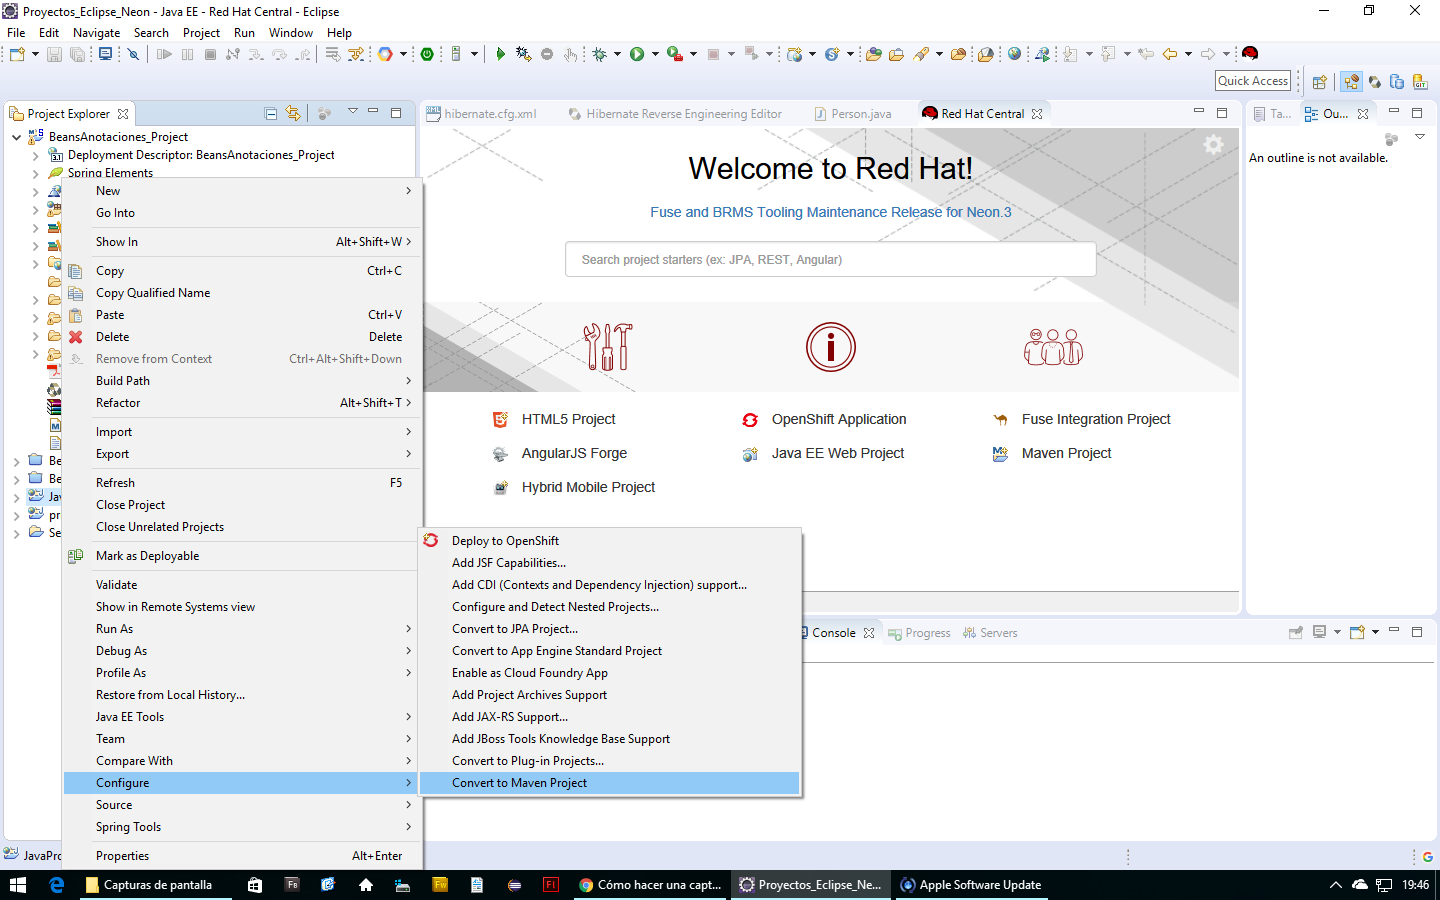Click OpenShift Application starter link
This screenshot has width=1440, height=900.
point(839,419)
